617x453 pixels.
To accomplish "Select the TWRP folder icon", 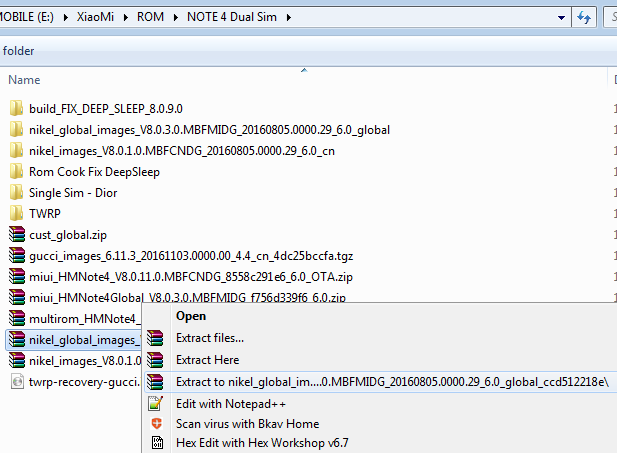I will [17, 213].
